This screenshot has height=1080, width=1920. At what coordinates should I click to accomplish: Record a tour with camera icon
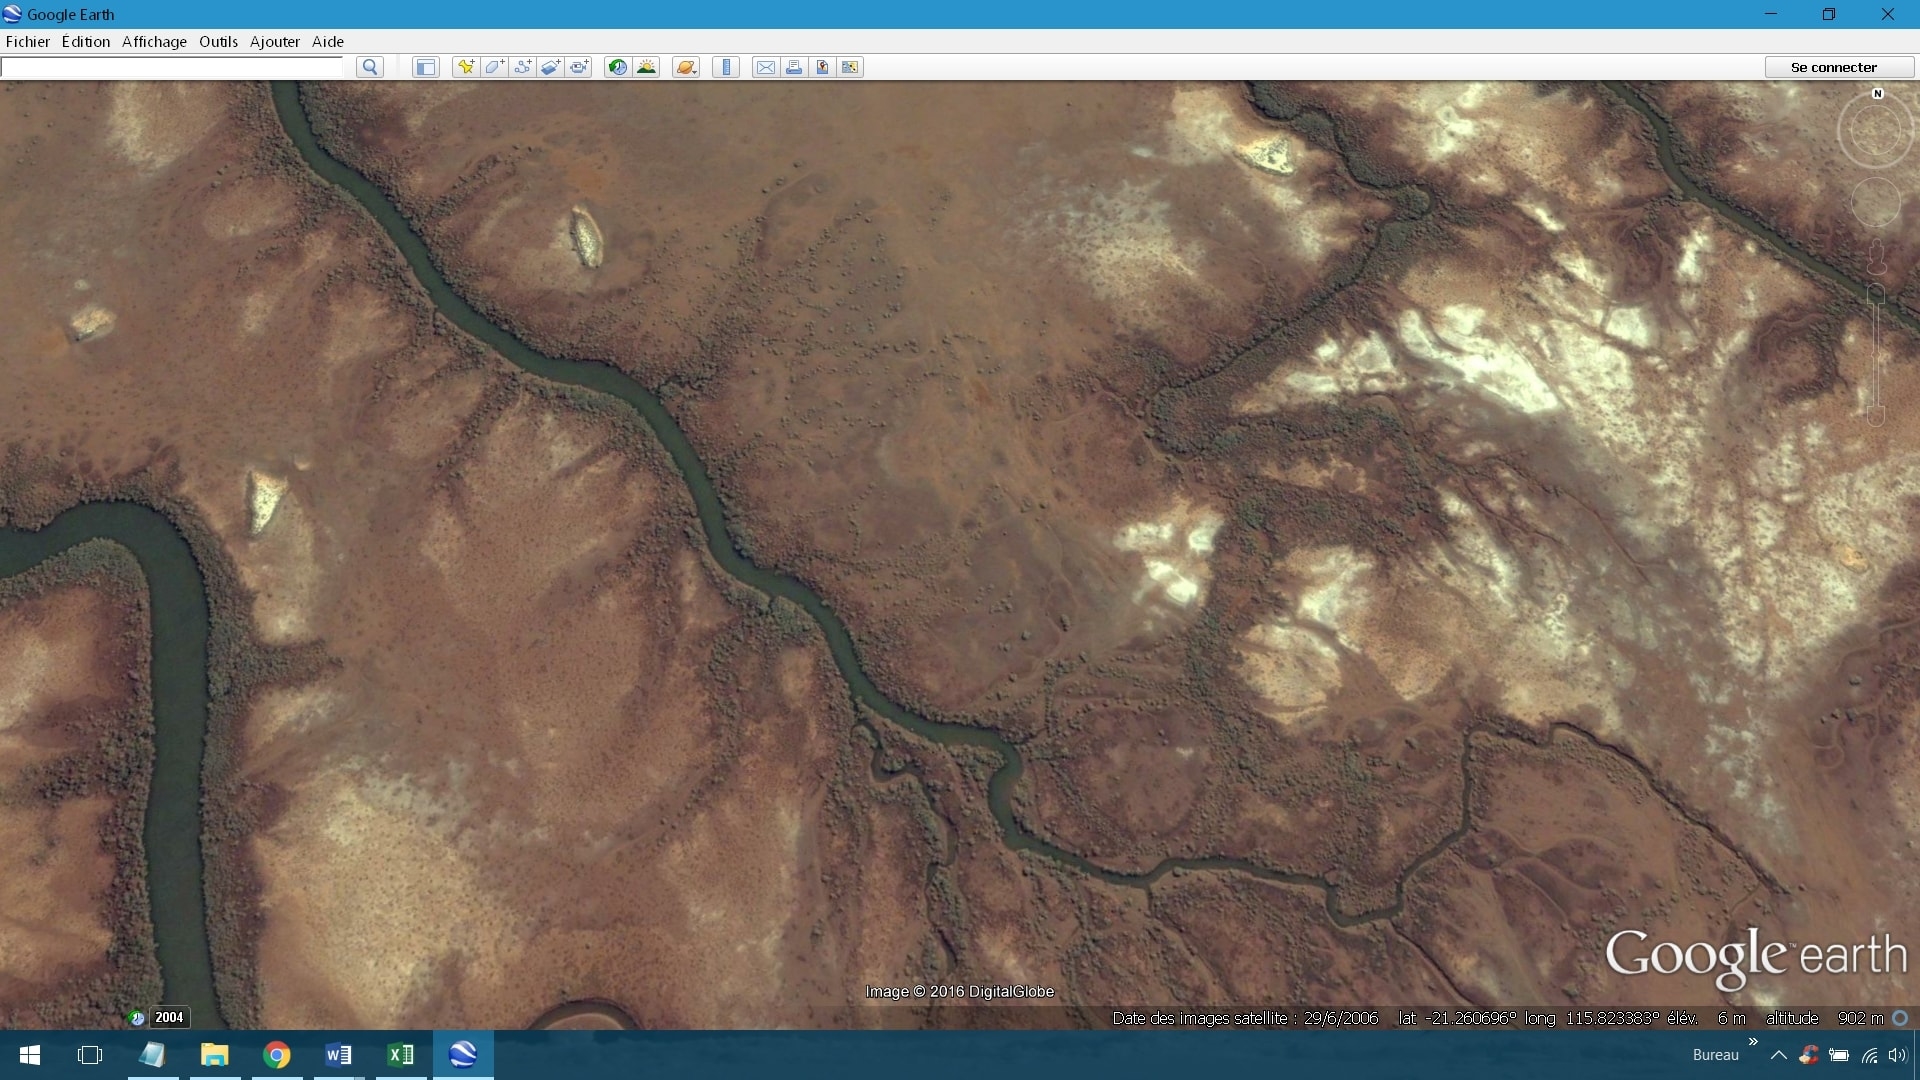point(579,67)
